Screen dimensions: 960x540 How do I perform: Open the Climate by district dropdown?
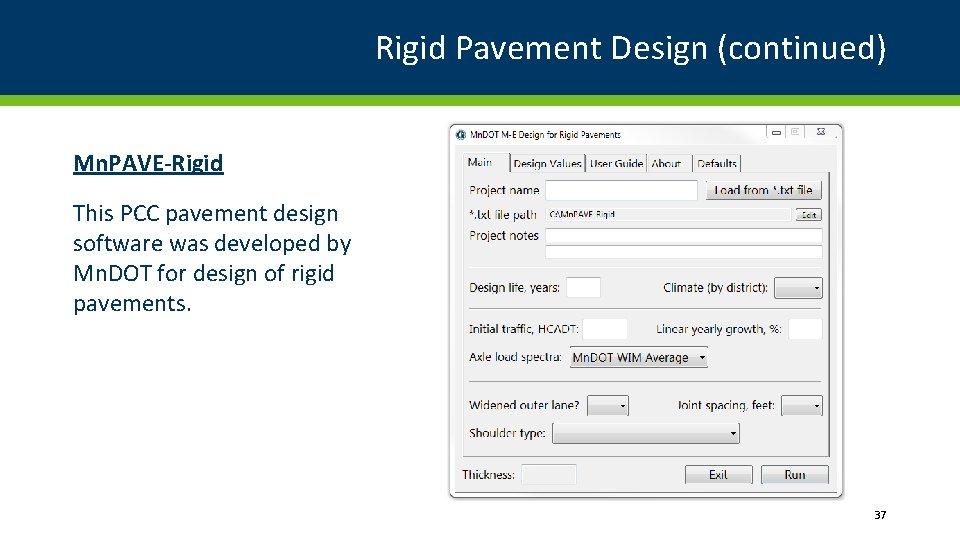pyautogui.click(x=798, y=288)
